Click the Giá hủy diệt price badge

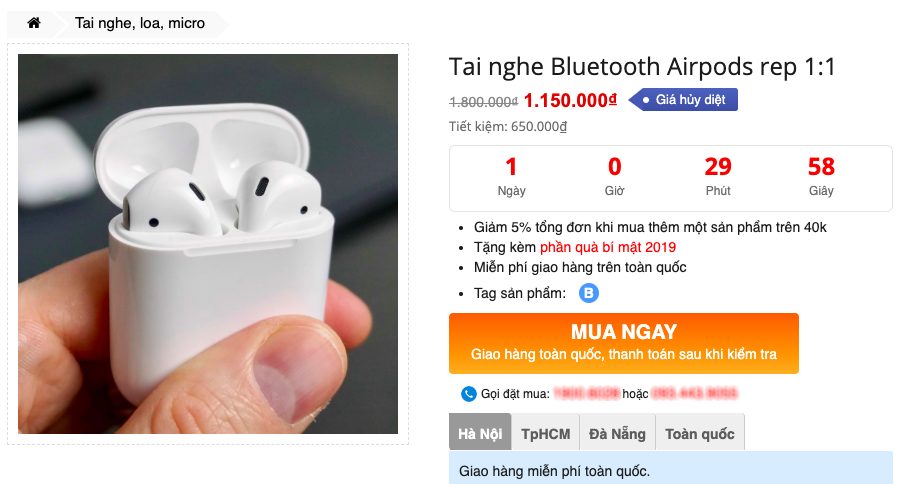coord(683,100)
